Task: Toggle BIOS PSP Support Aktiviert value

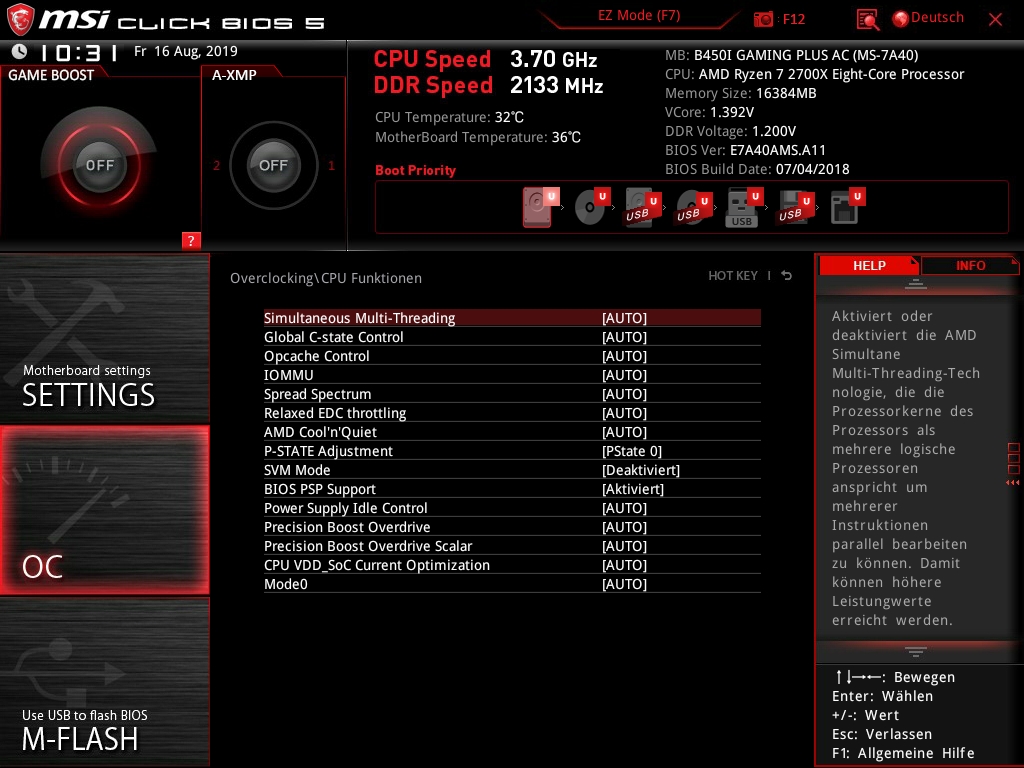Action: pos(633,489)
